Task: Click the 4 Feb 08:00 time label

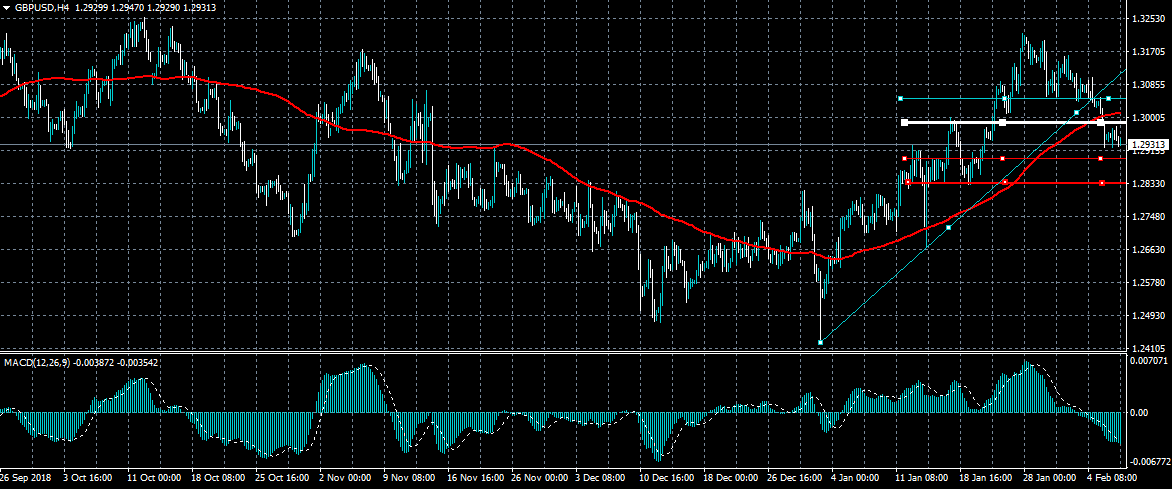Action: (x=1111, y=477)
